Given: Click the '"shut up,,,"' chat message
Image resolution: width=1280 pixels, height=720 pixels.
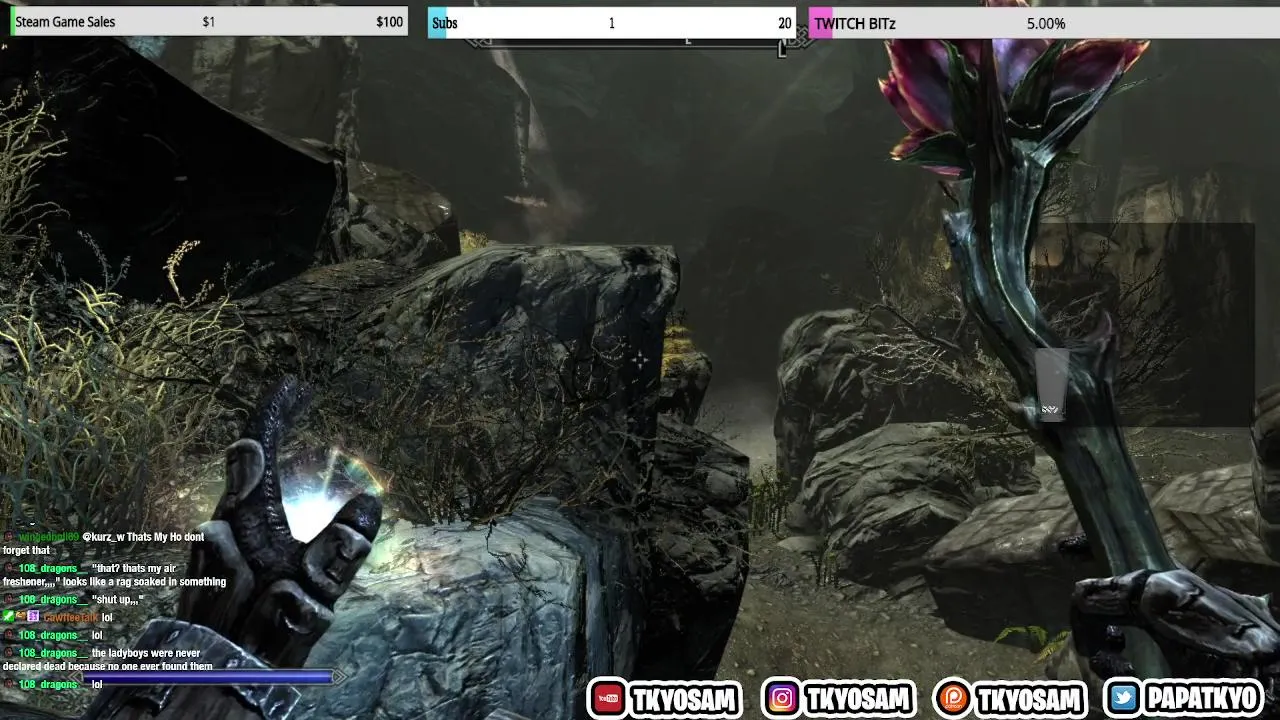Looking at the screenshot, I should pos(117,600).
